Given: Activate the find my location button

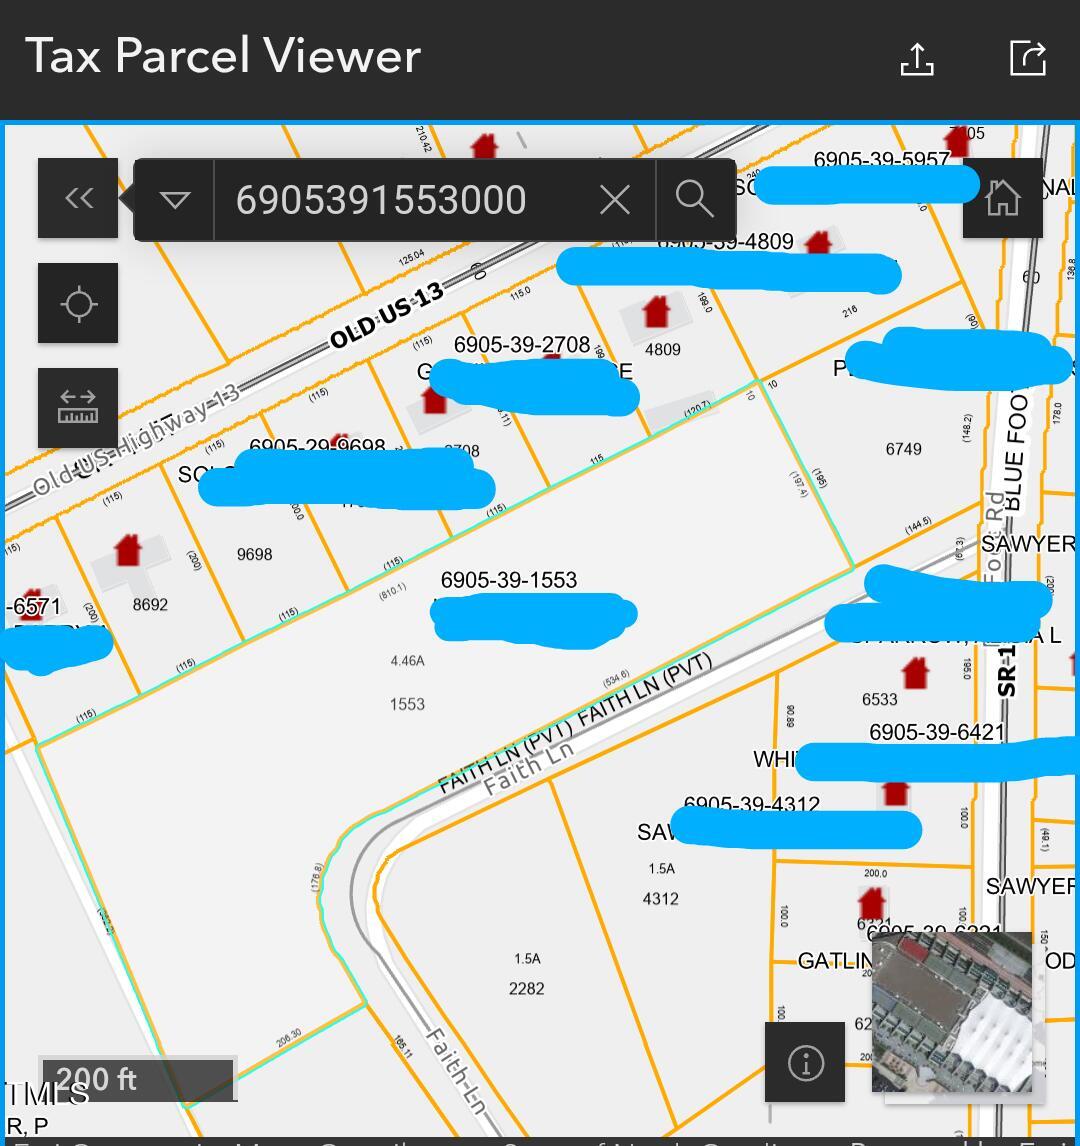Looking at the screenshot, I should tap(78, 303).
